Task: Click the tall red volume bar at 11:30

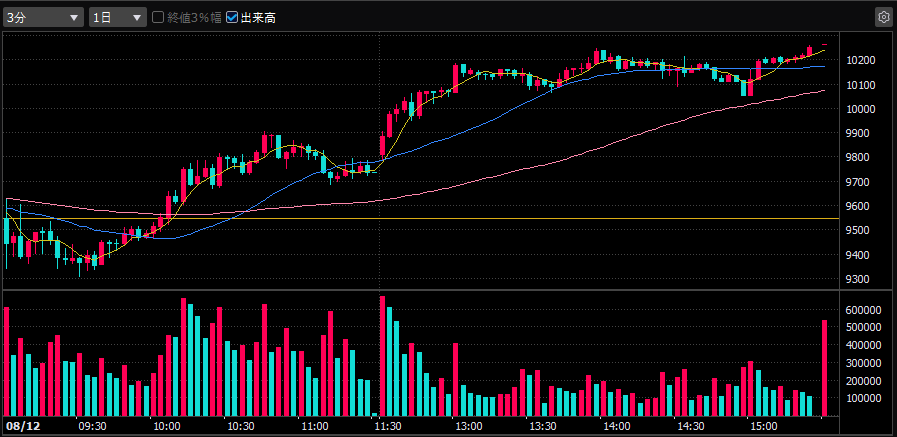Action: (383, 356)
